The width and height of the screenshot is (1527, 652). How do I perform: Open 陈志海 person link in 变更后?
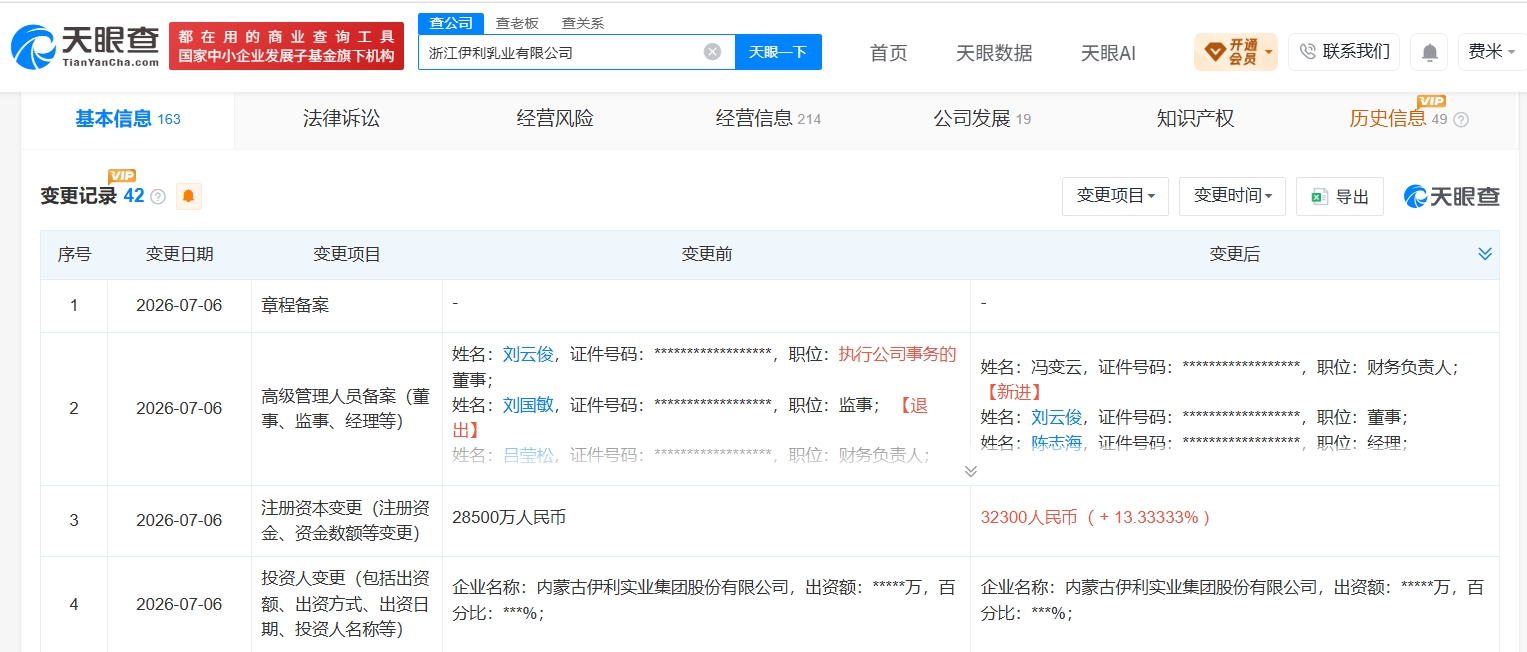[1057, 443]
